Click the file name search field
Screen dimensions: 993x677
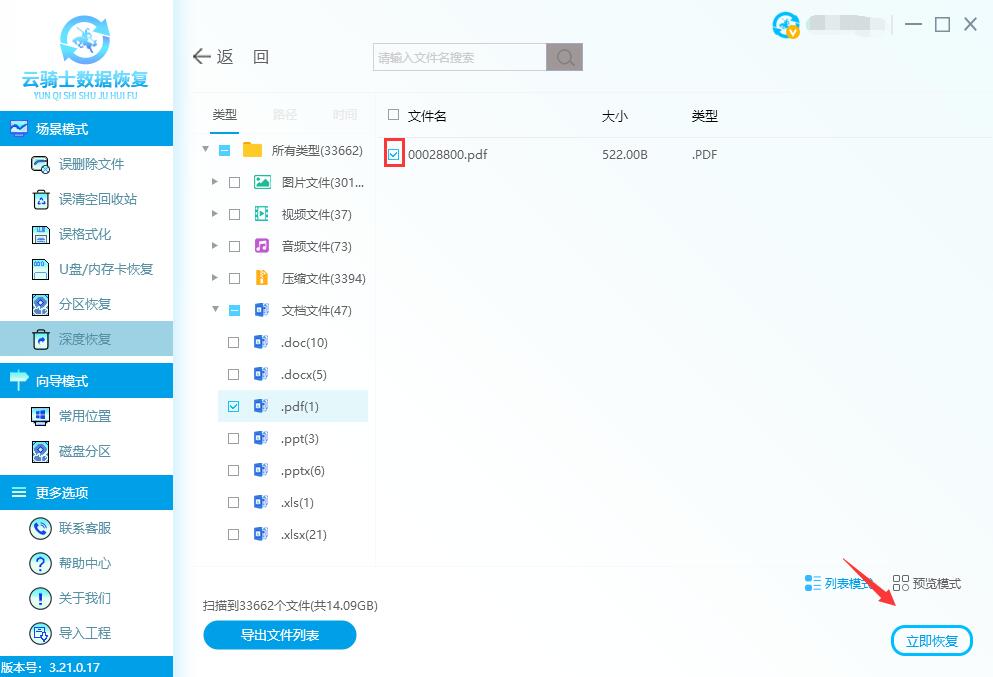tap(460, 57)
